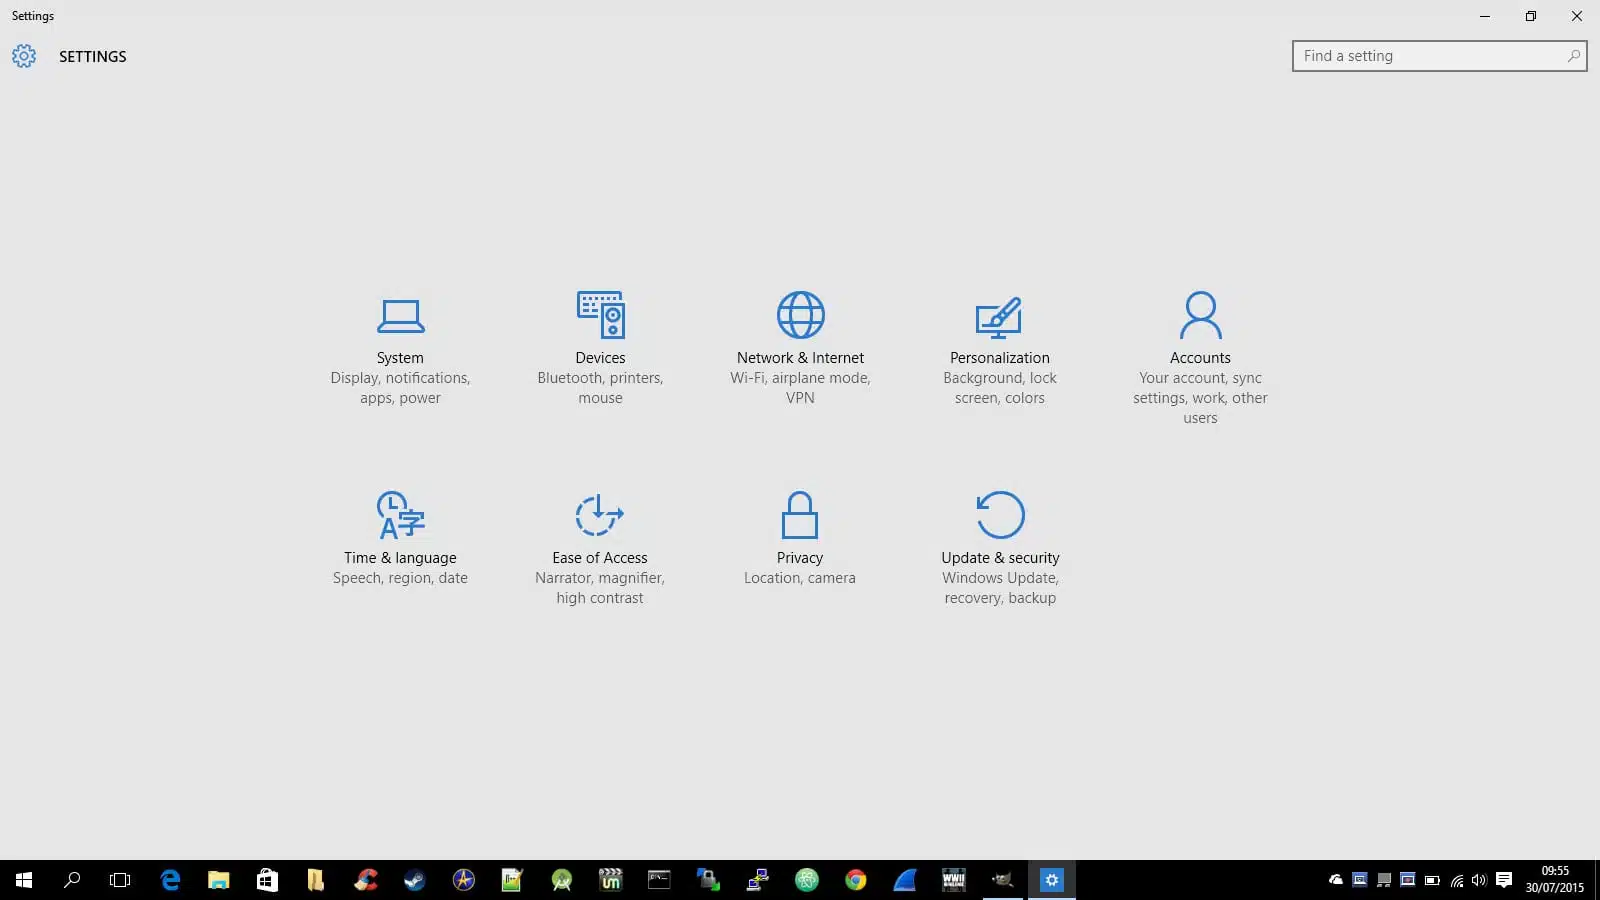Screen dimensions: 1600x900
Task: Open File Explorer from the taskbar
Action: pos(218,880)
